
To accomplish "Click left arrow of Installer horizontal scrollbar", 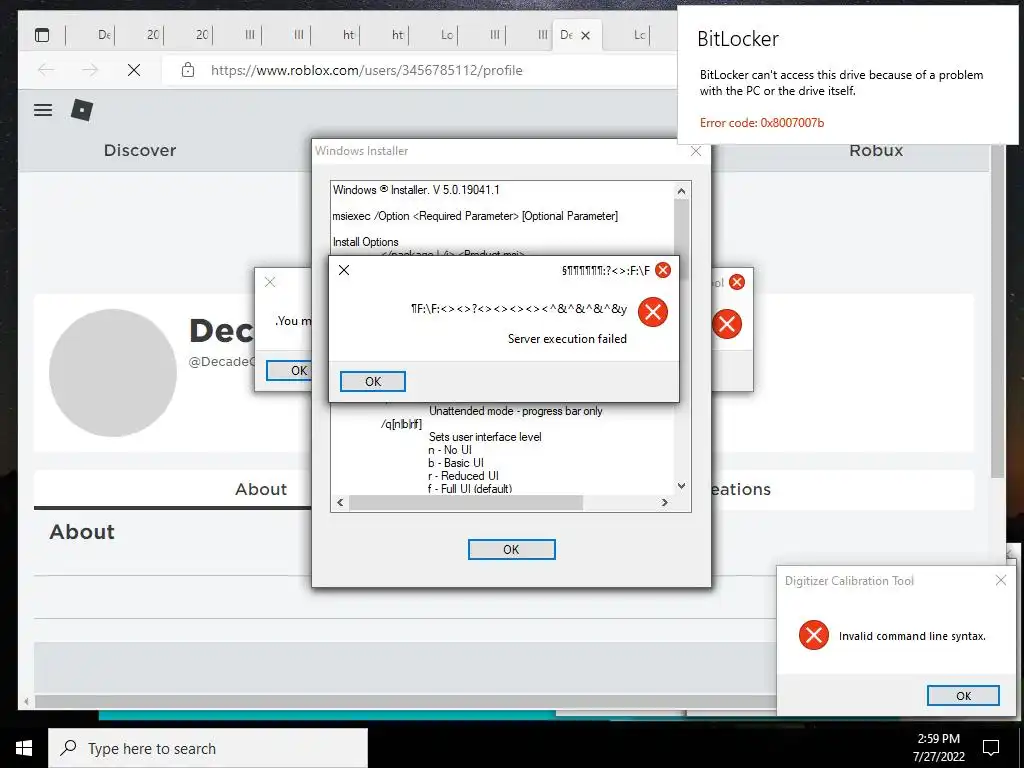I will pyautogui.click(x=340, y=503).
